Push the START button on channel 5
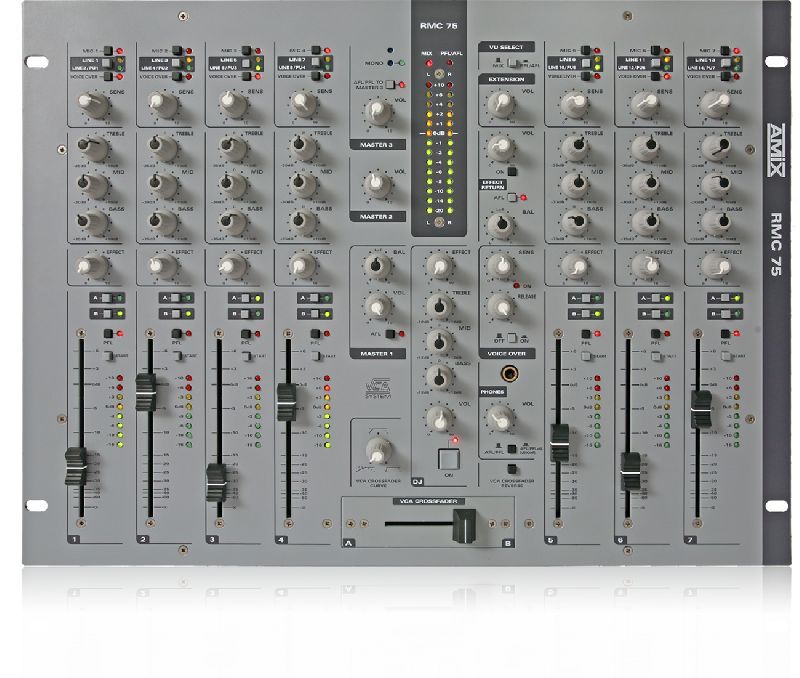The image size is (800, 678). click(x=586, y=356)
